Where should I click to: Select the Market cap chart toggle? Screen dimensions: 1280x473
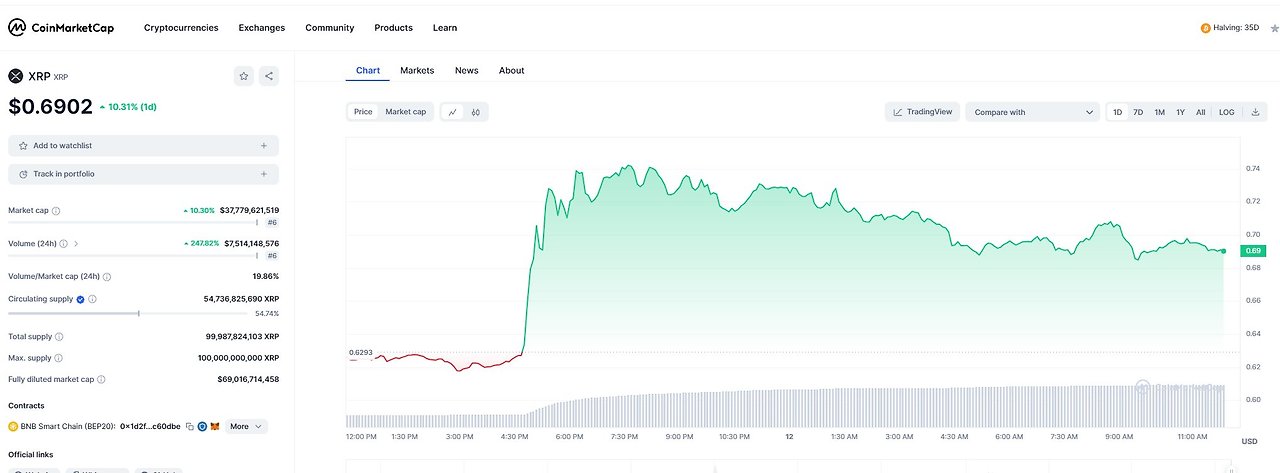[406, 112]
